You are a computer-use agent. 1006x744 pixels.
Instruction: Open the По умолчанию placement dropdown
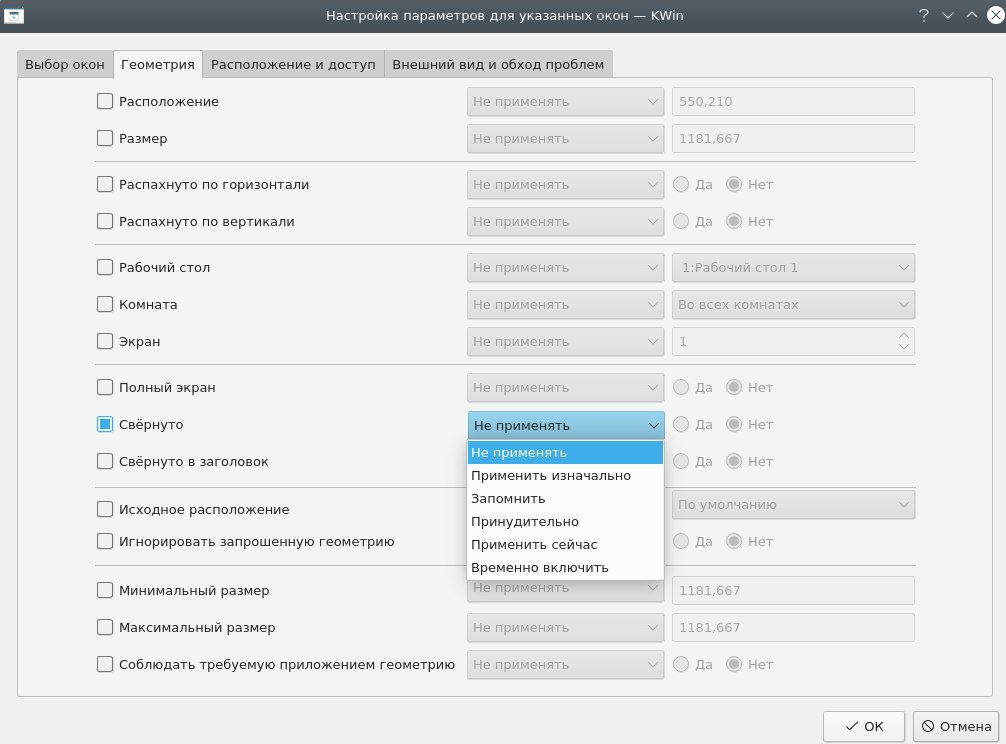pos(793,505)
